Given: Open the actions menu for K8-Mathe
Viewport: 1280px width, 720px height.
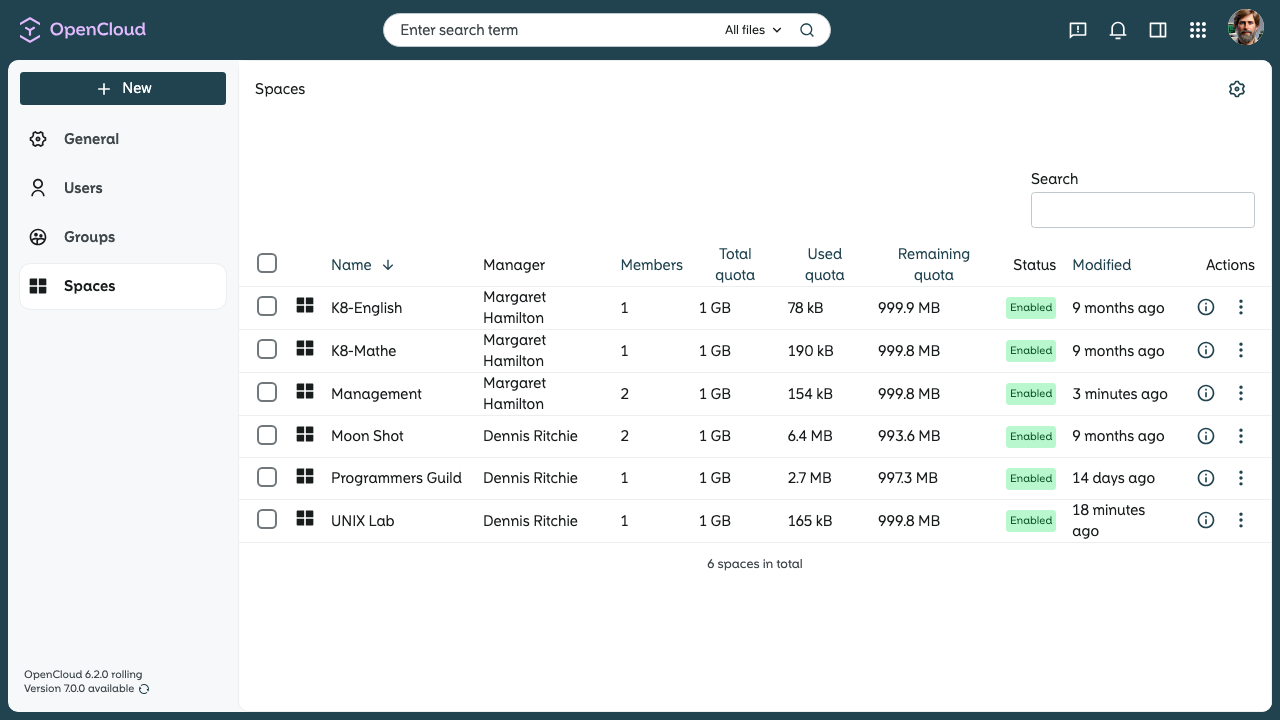Looking at the screenshot, I should pos(1241,350).
